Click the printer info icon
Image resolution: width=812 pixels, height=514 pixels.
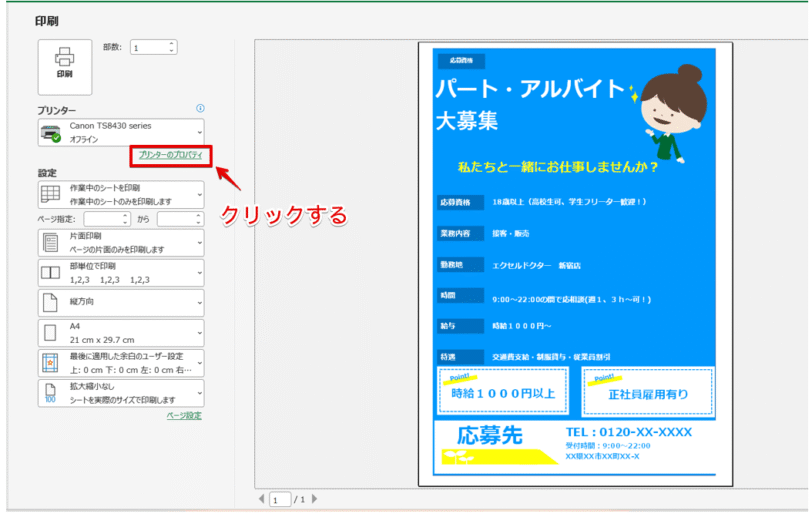200,108
